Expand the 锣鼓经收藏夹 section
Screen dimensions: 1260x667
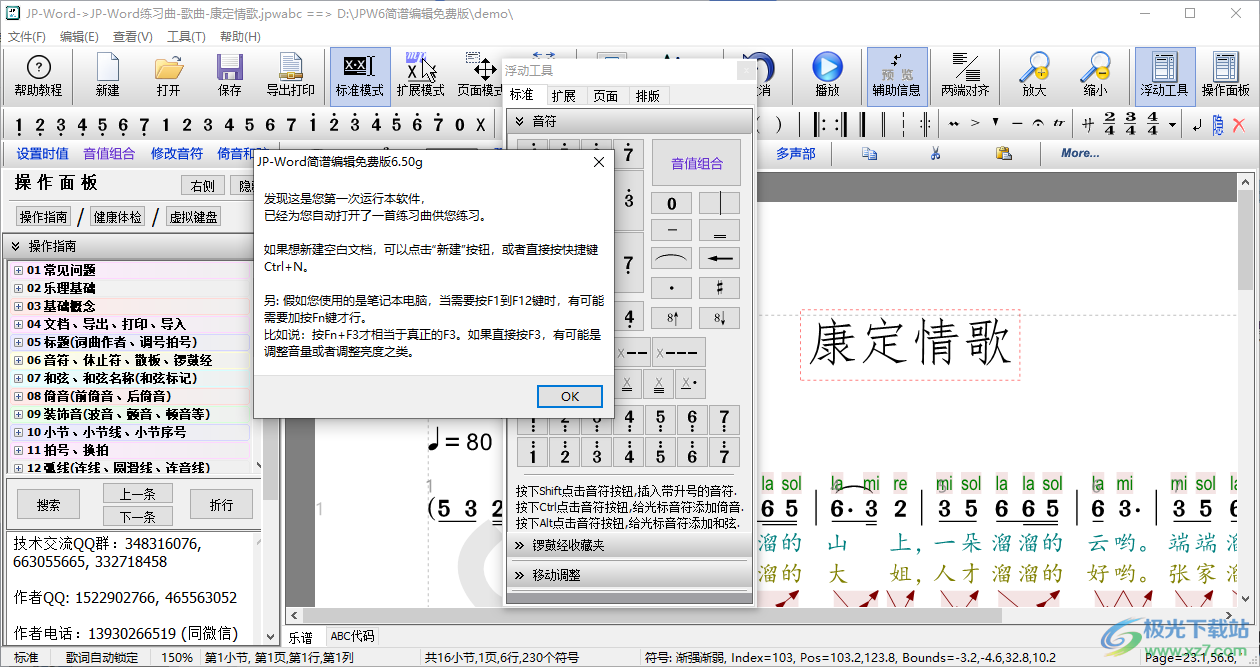[x=629, y=546]
